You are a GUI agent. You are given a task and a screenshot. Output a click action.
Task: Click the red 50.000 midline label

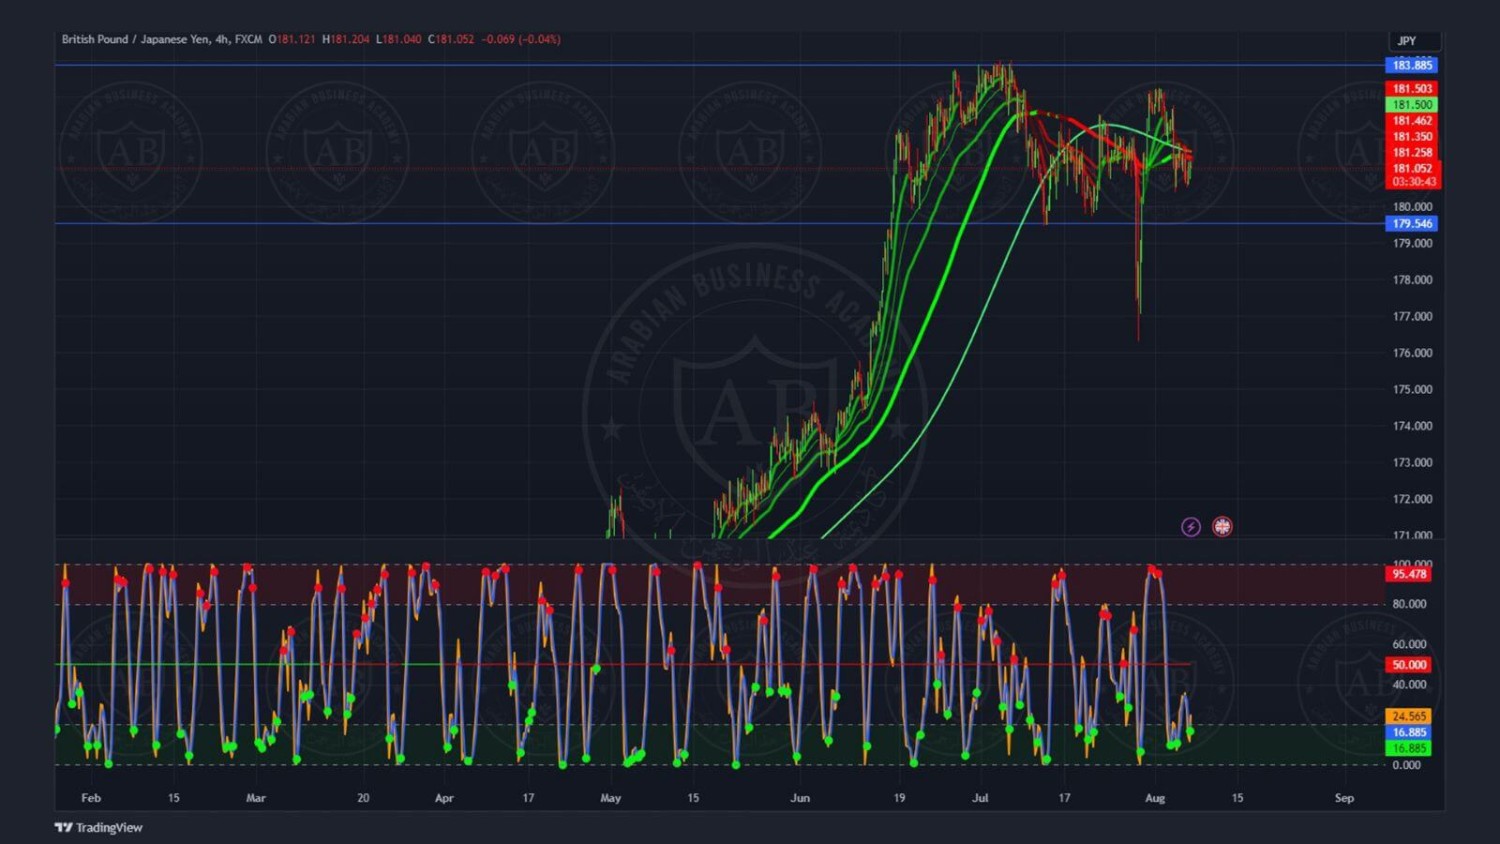click(x=1409, y=665)
